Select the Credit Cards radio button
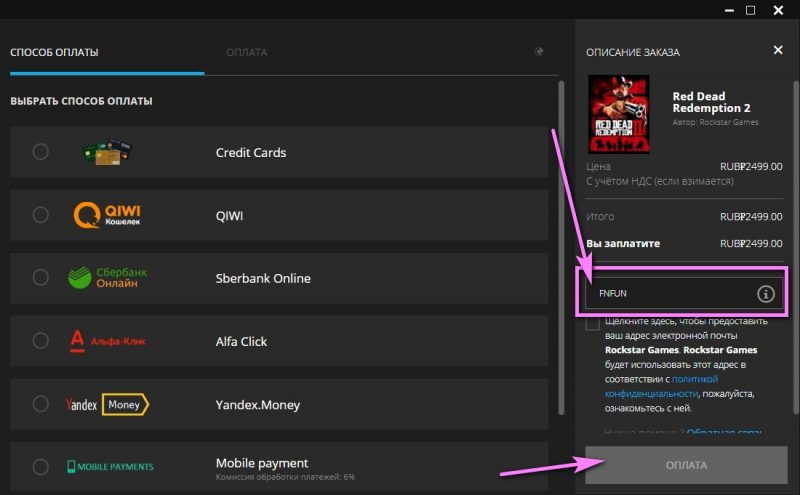The height and width of the screenshot is (495, 800). click(40, 152)
